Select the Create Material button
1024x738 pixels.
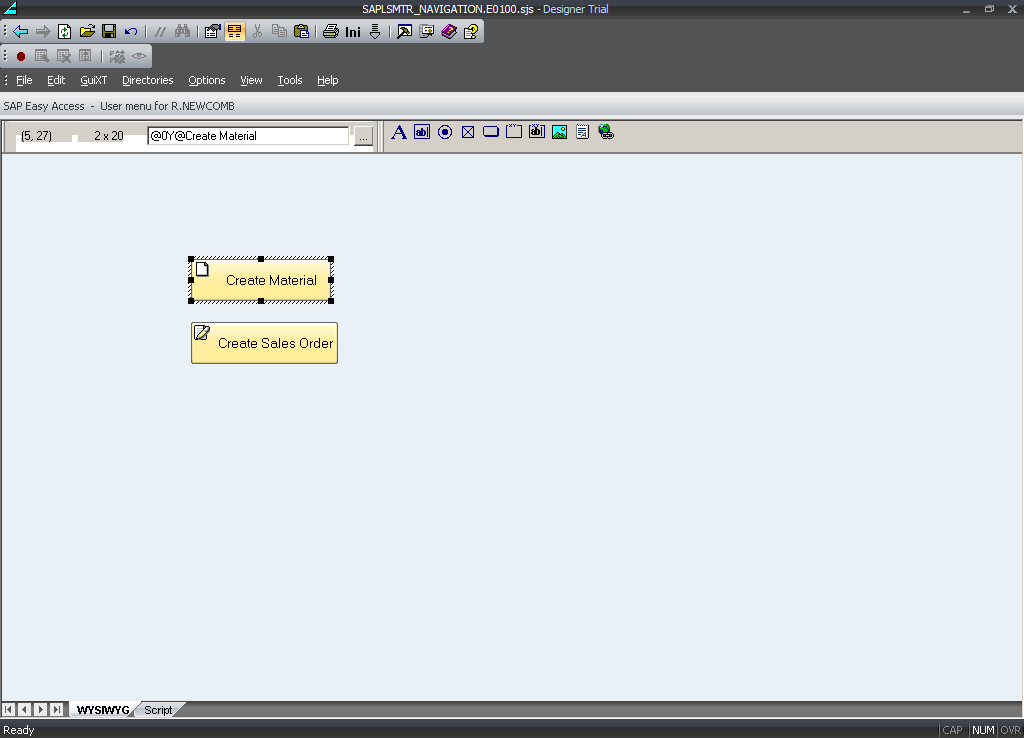tap(261, 280)
